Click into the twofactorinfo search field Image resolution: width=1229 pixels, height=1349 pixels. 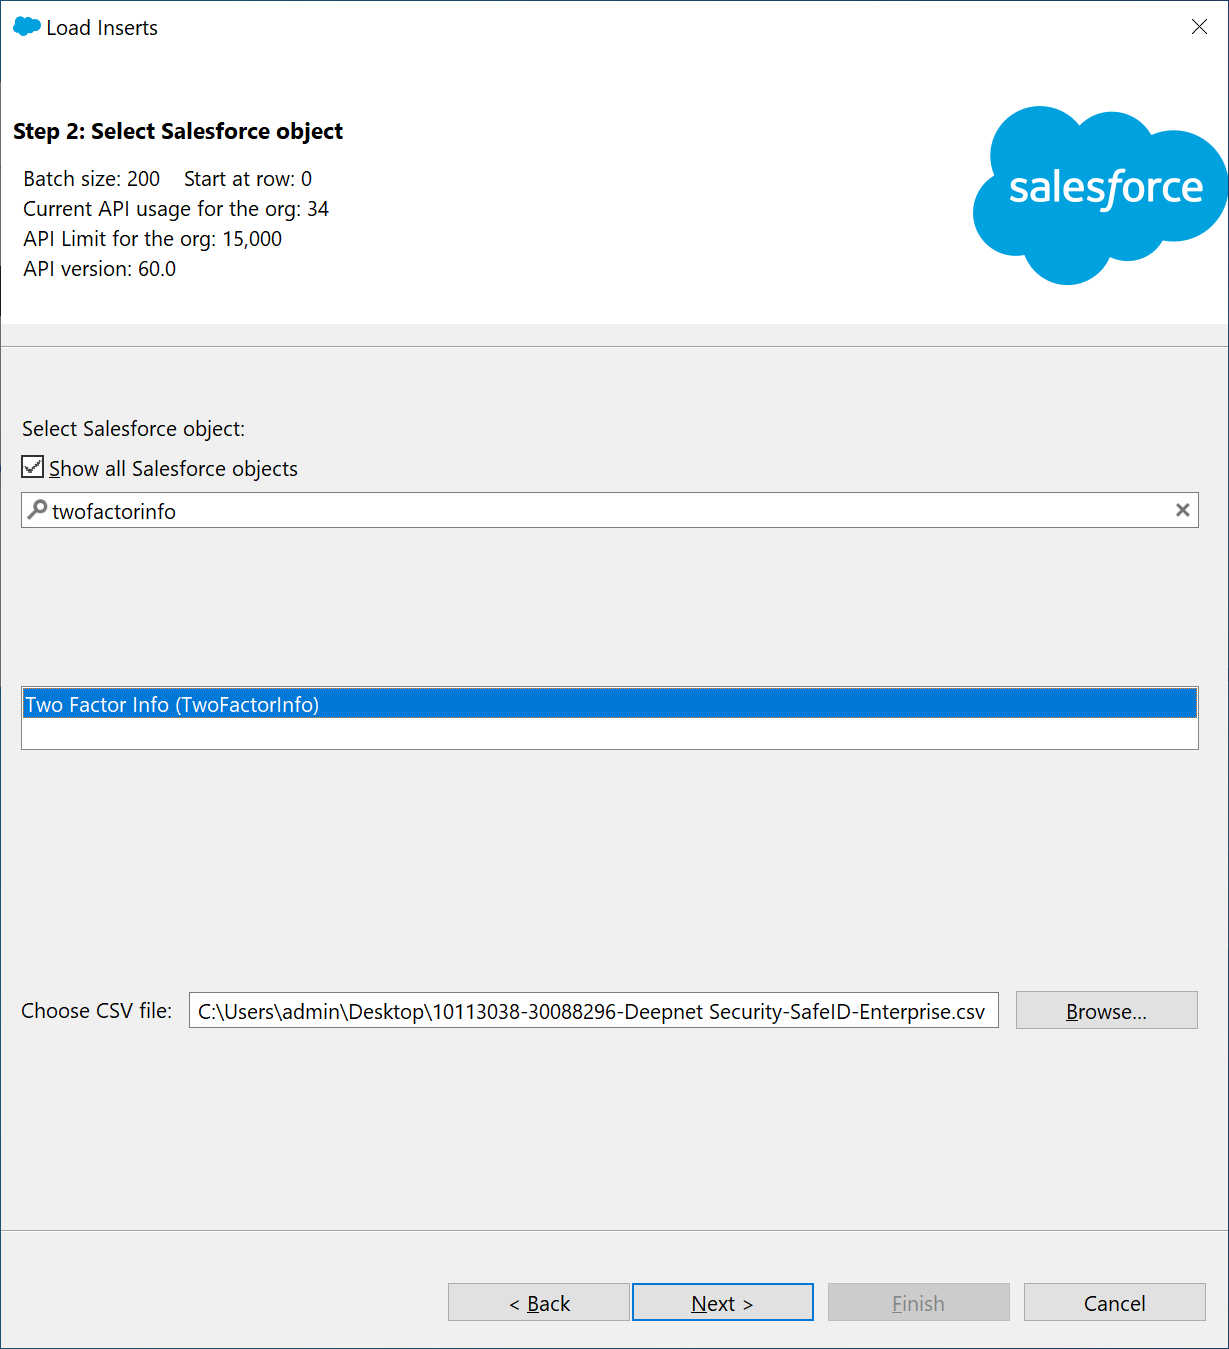pyautogui.click(x=610, y=510)
